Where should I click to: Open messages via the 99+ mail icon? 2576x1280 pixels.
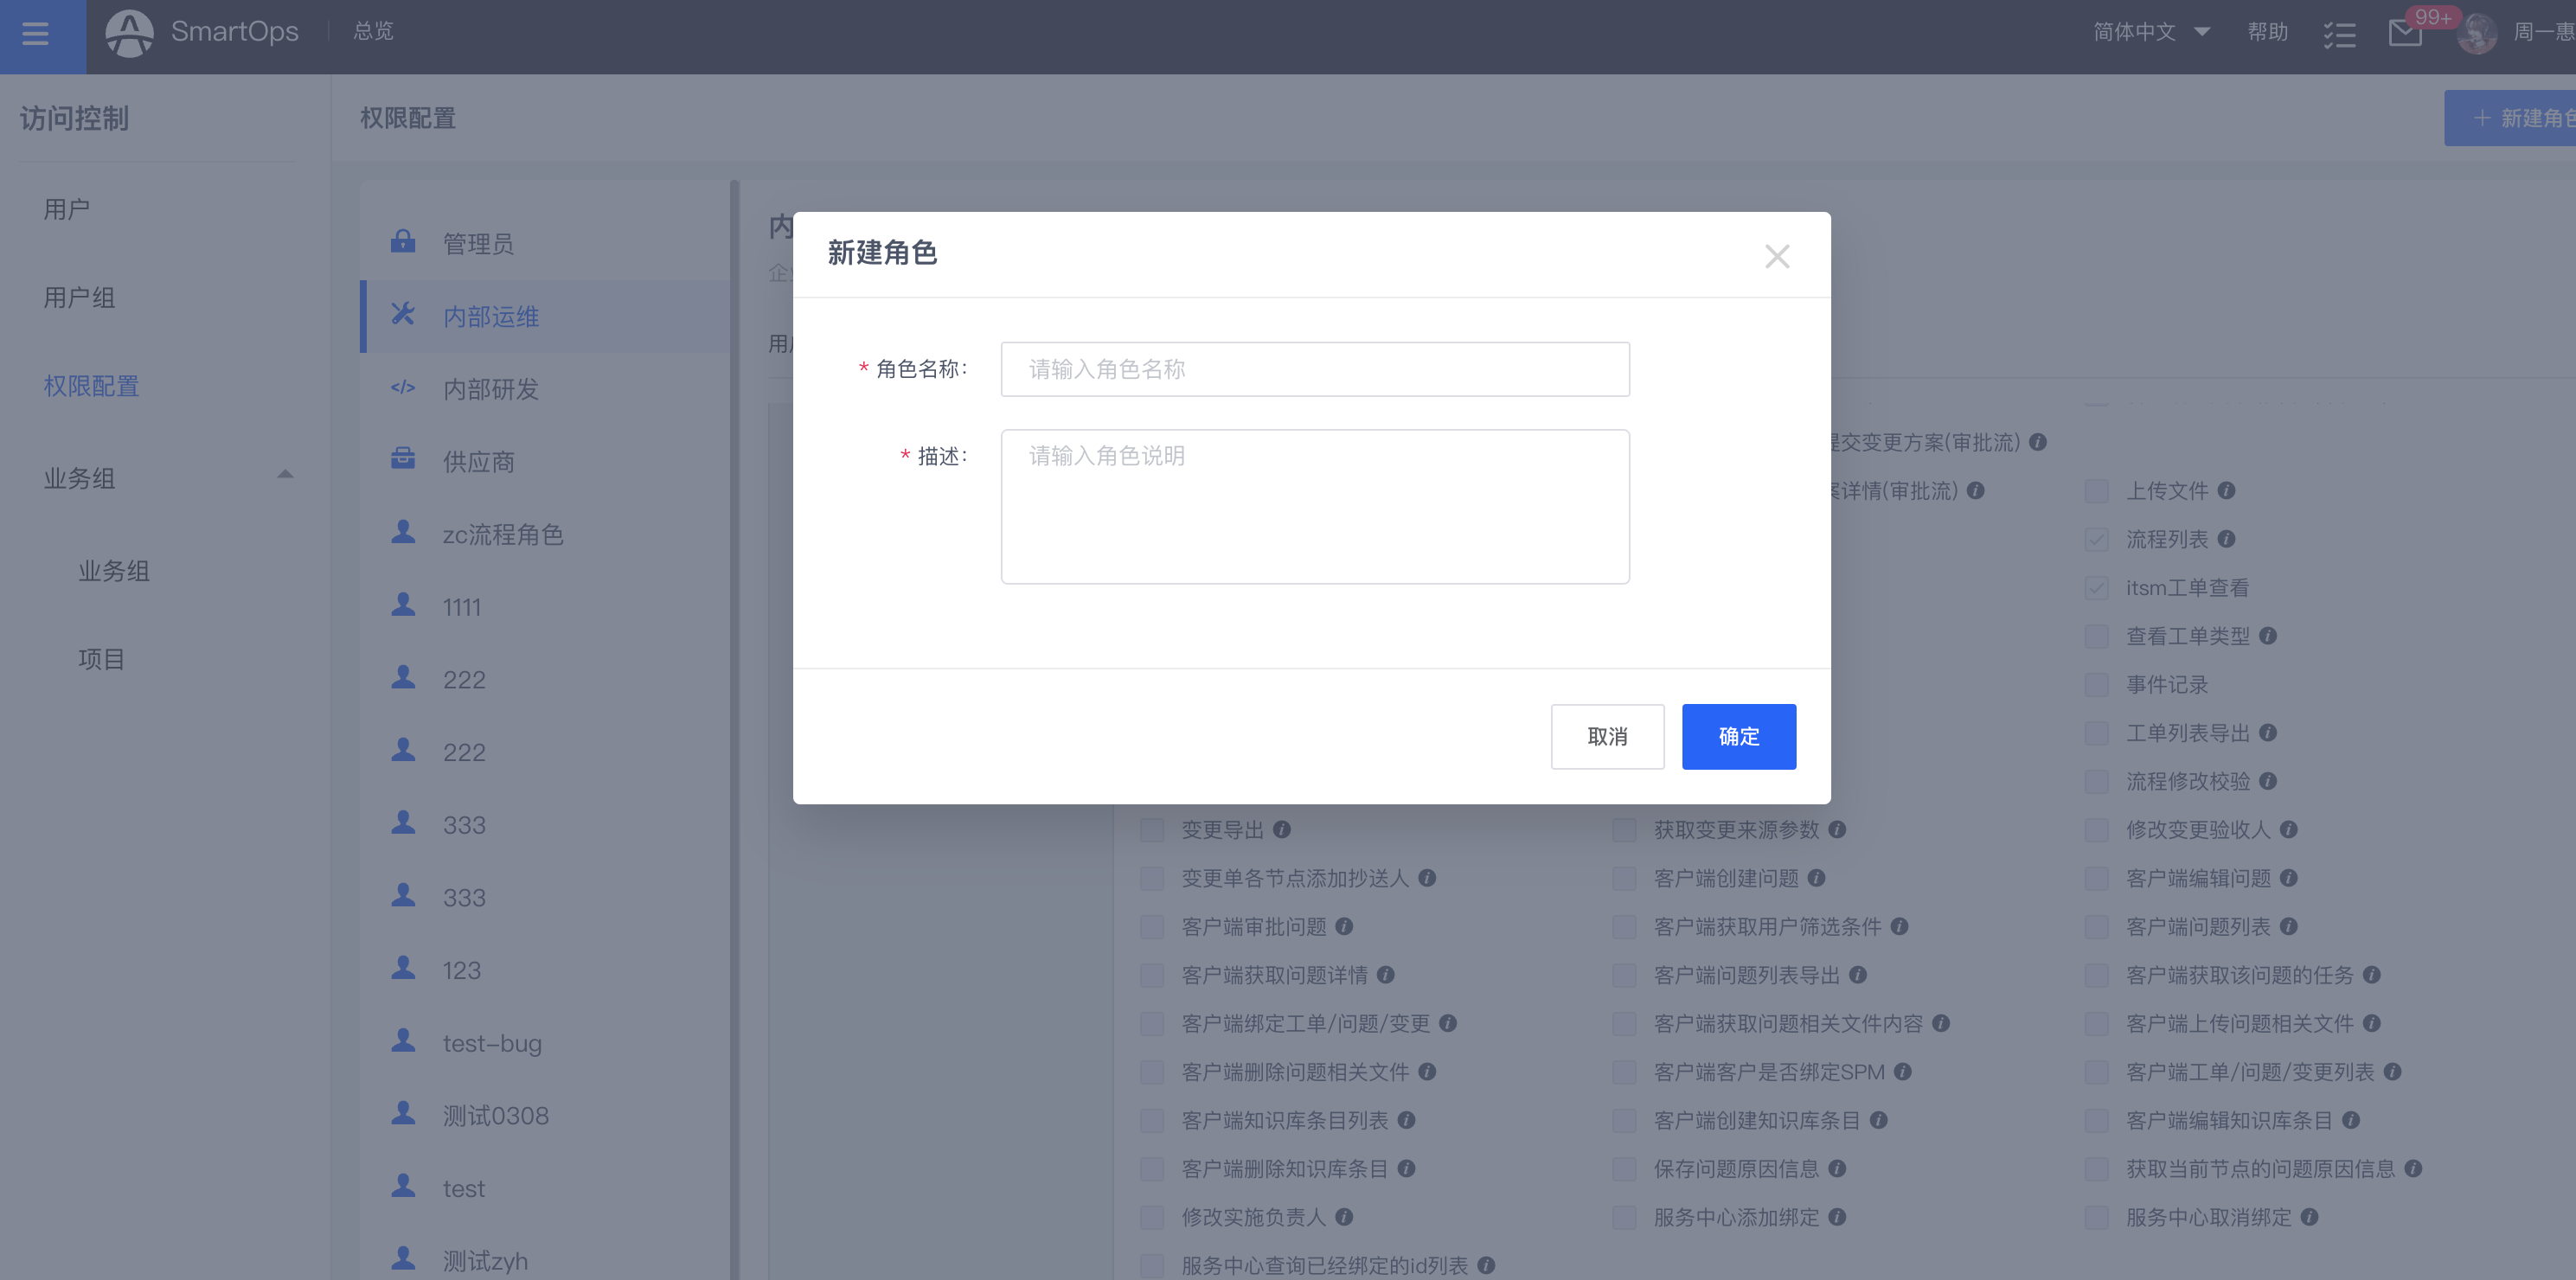2406,33
